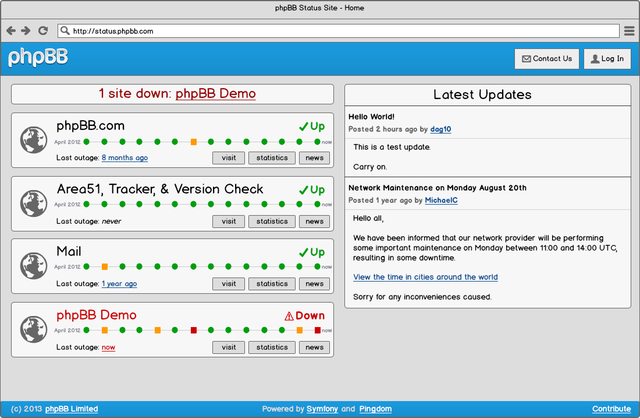
Task: Click the Log In button
Action: 607,59
